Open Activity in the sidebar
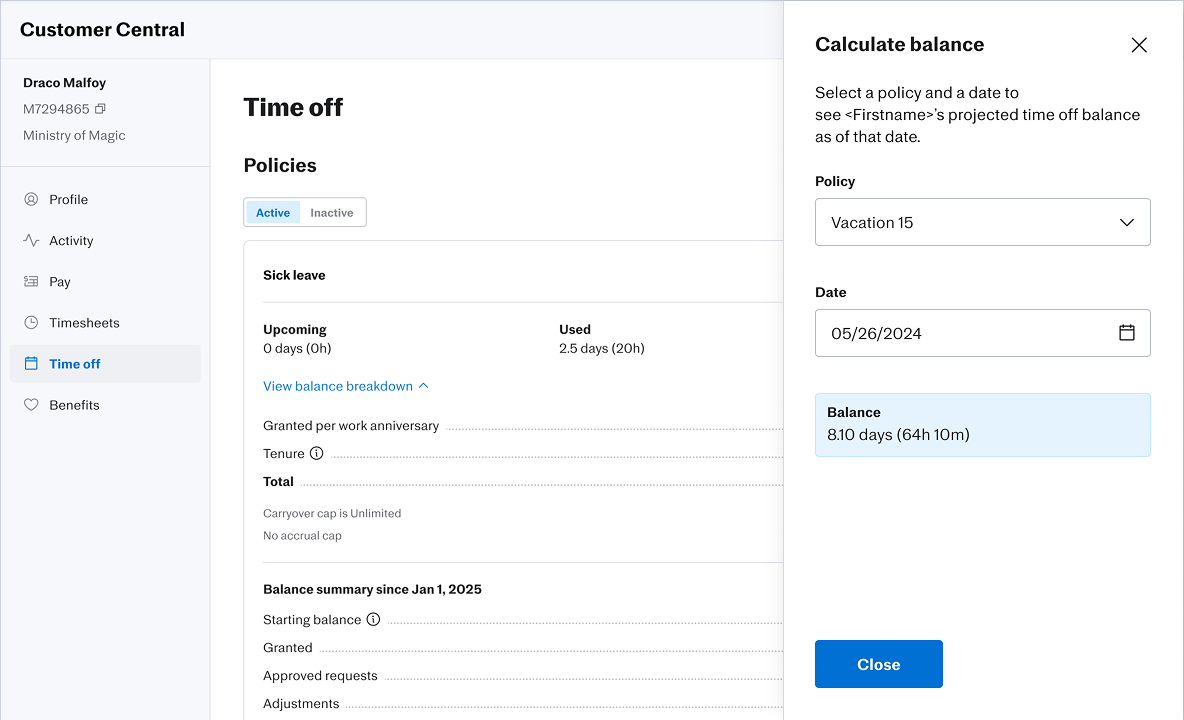This screenshot has width=1184, height=720. [105, 240]
